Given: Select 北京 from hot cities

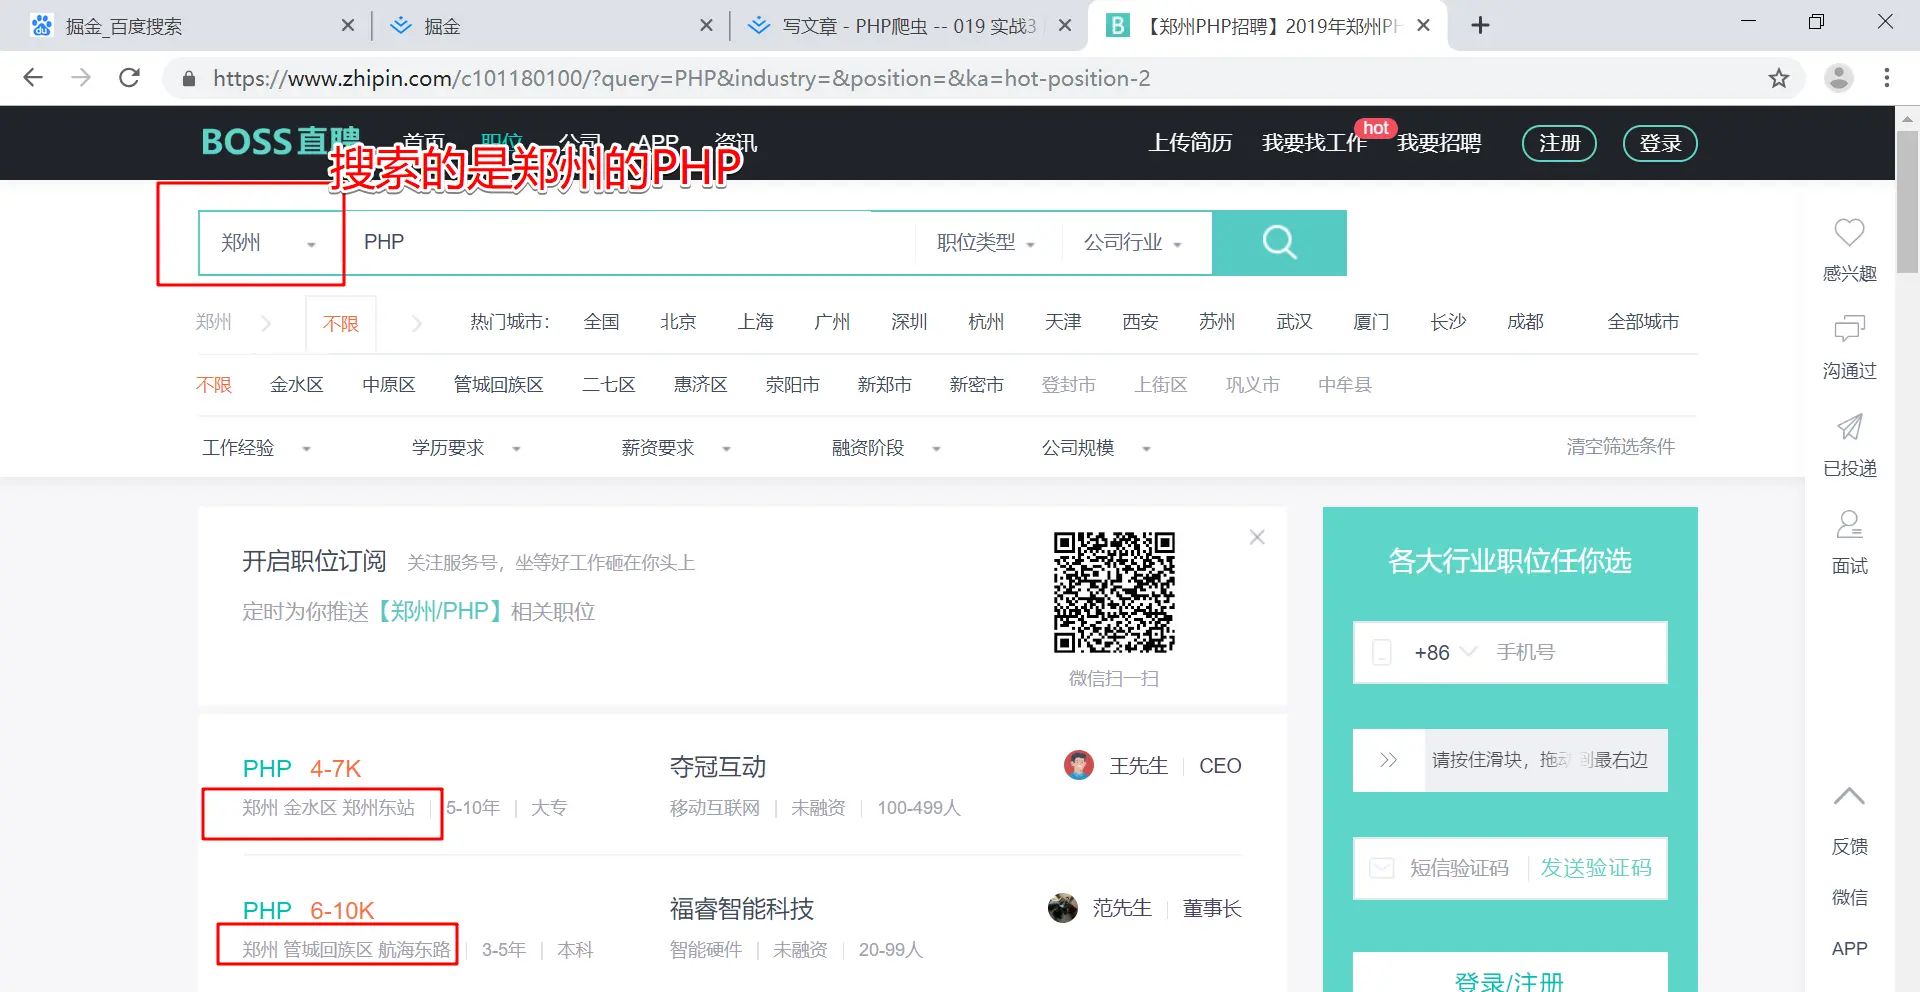Looking at the screenshot, I should 678,322.
